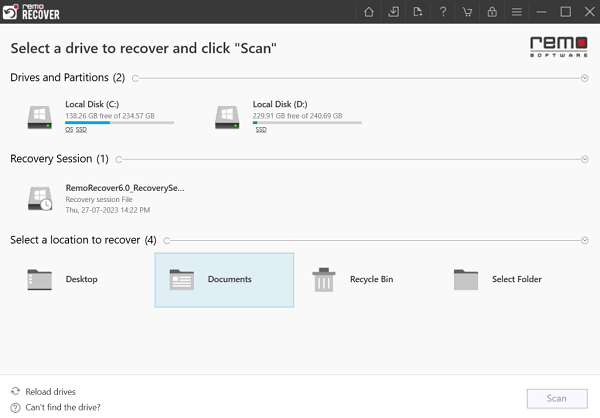Select the Documents location label
600x418 pixels.
click(230, 279)
